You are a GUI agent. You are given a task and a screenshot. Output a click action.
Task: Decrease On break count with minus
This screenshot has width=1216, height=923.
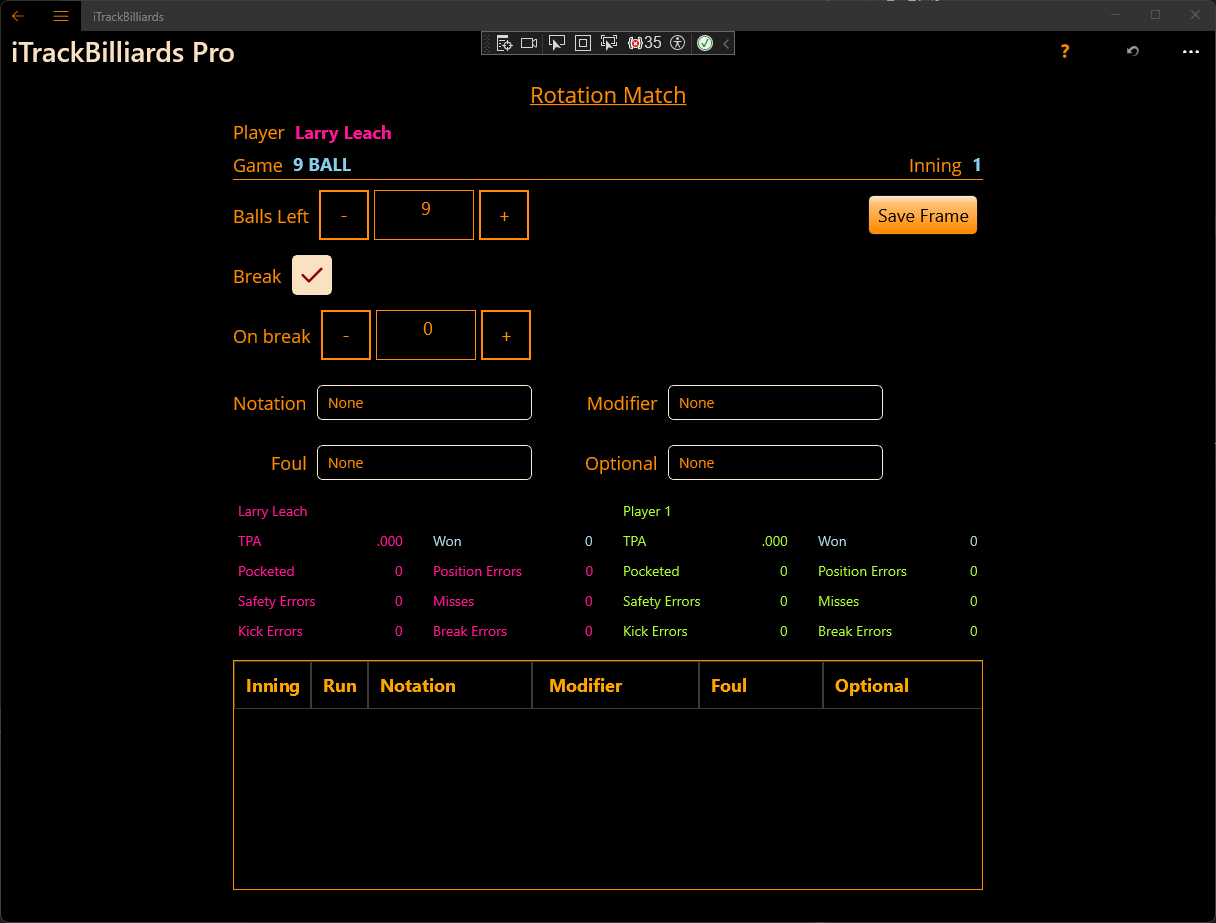(x=346, y=335)
